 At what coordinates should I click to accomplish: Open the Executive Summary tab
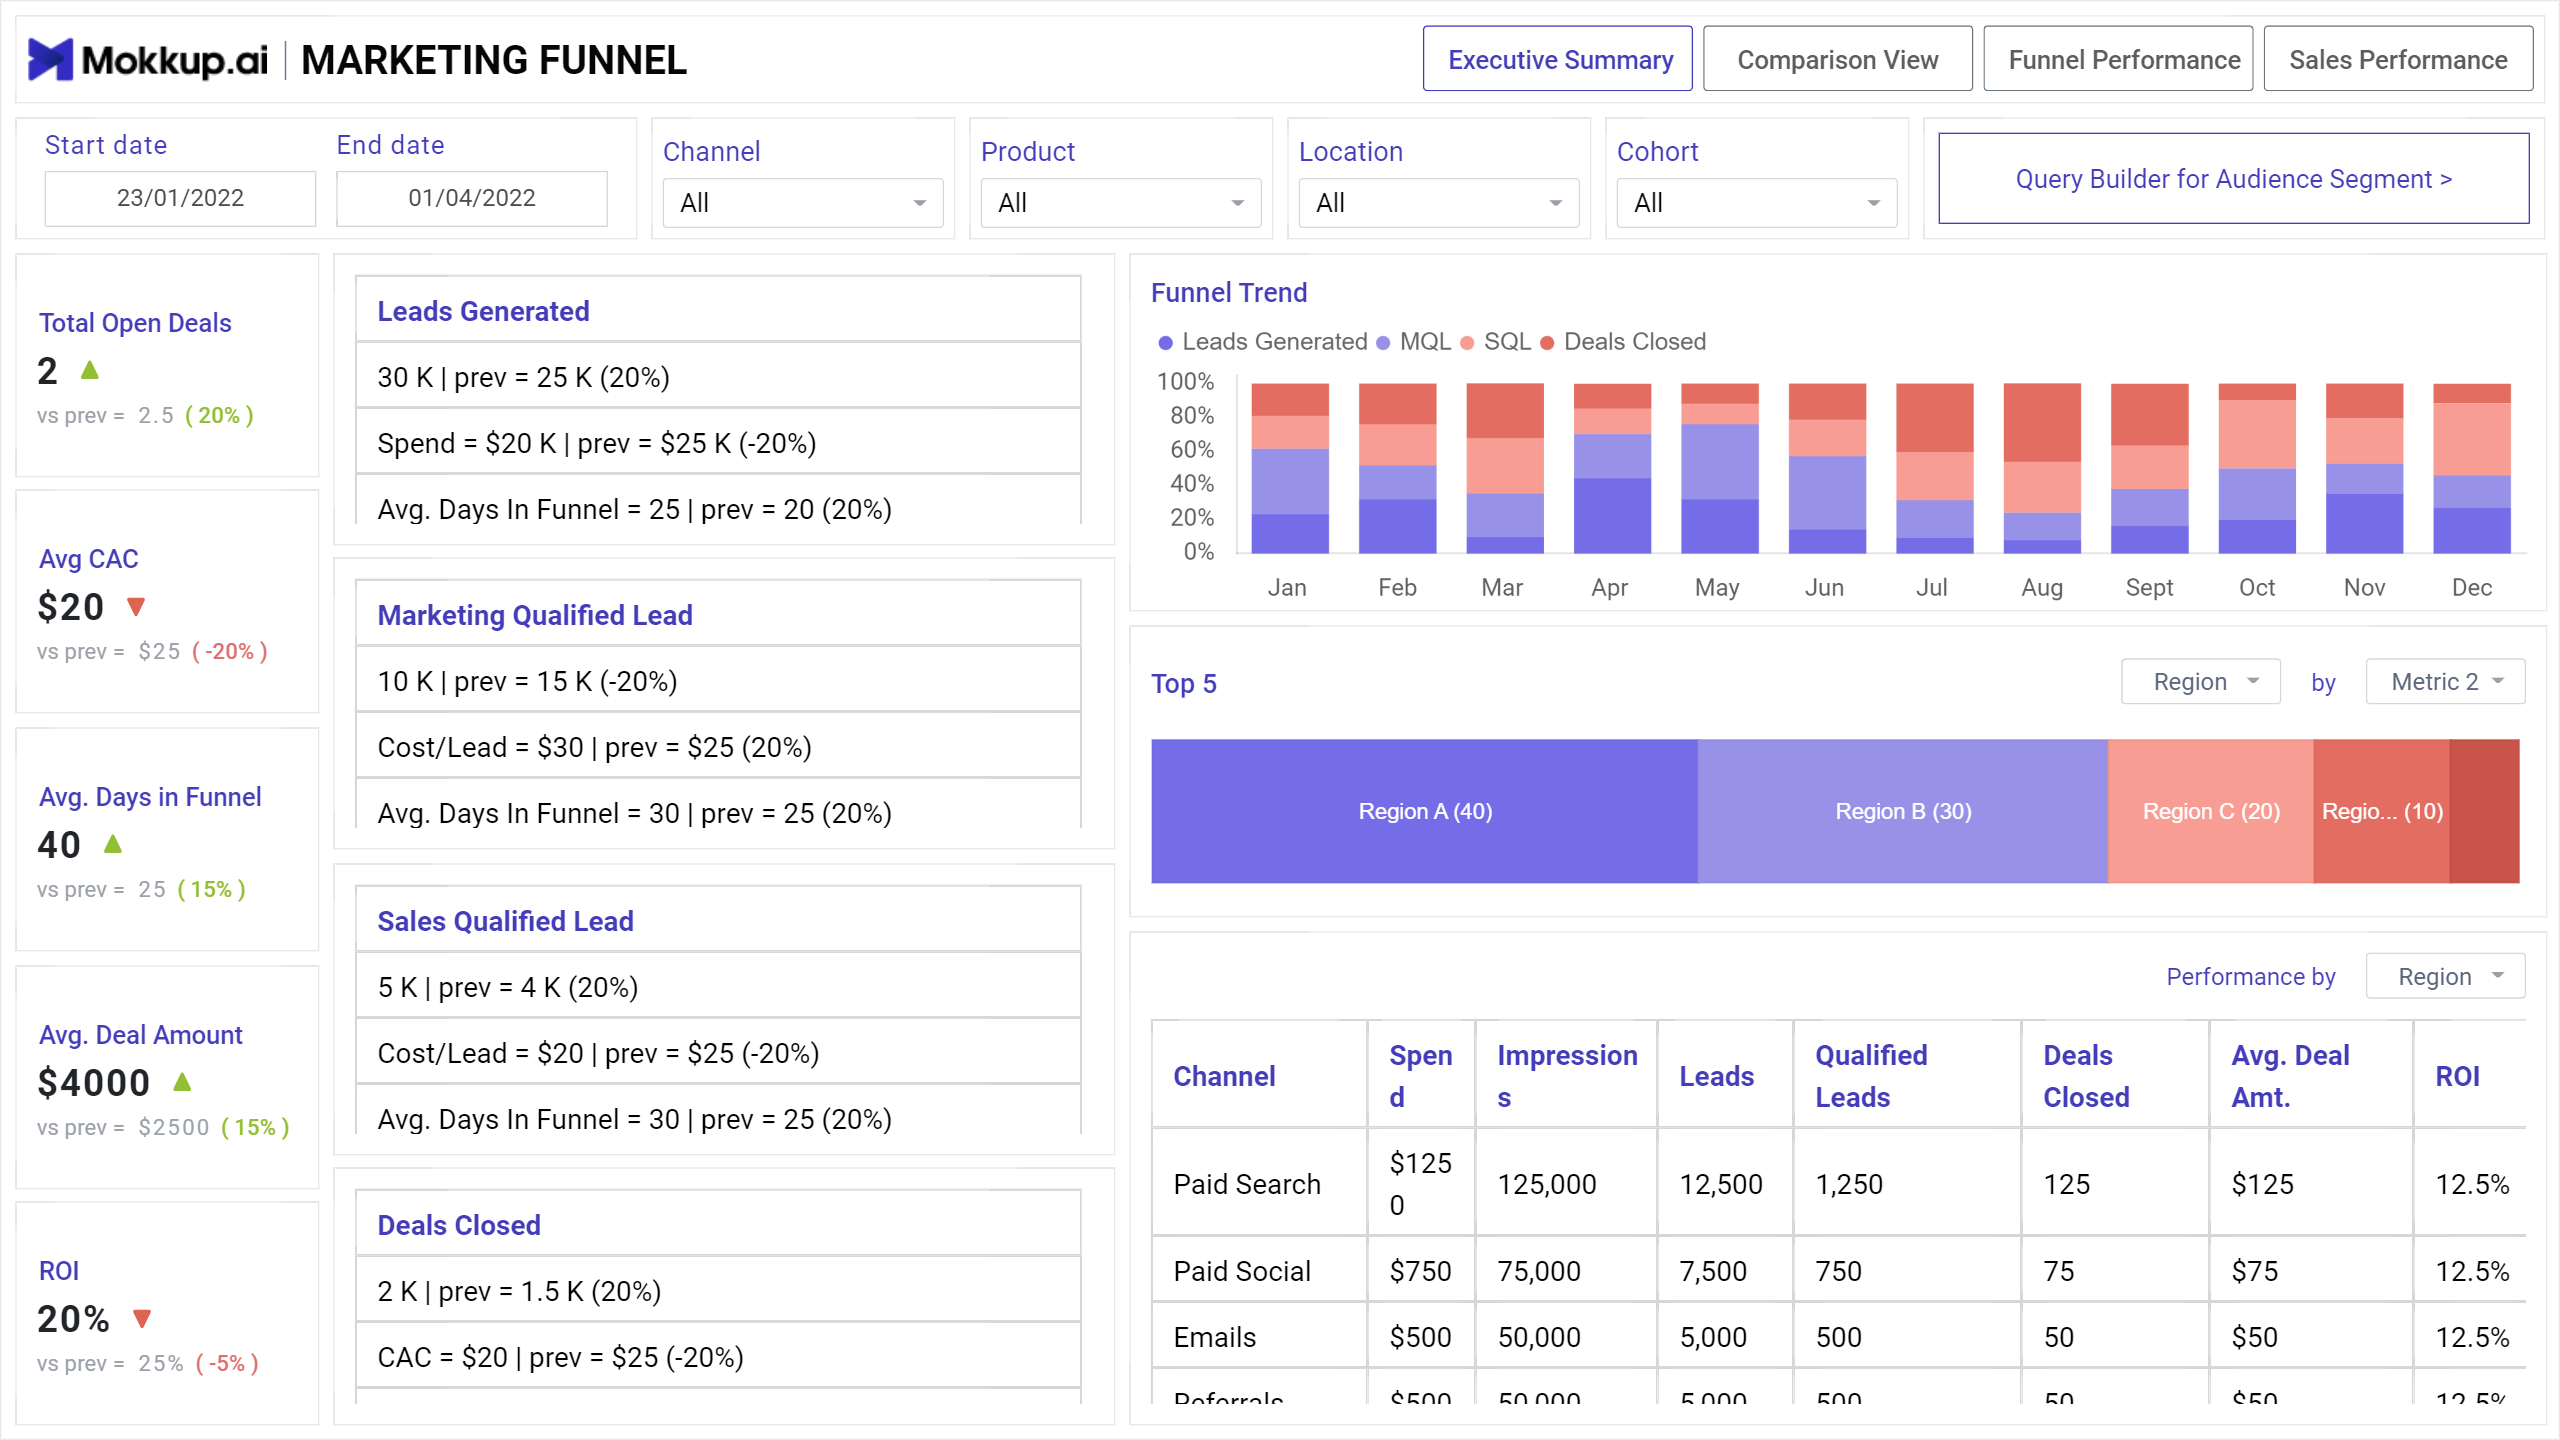[1558, 59]
